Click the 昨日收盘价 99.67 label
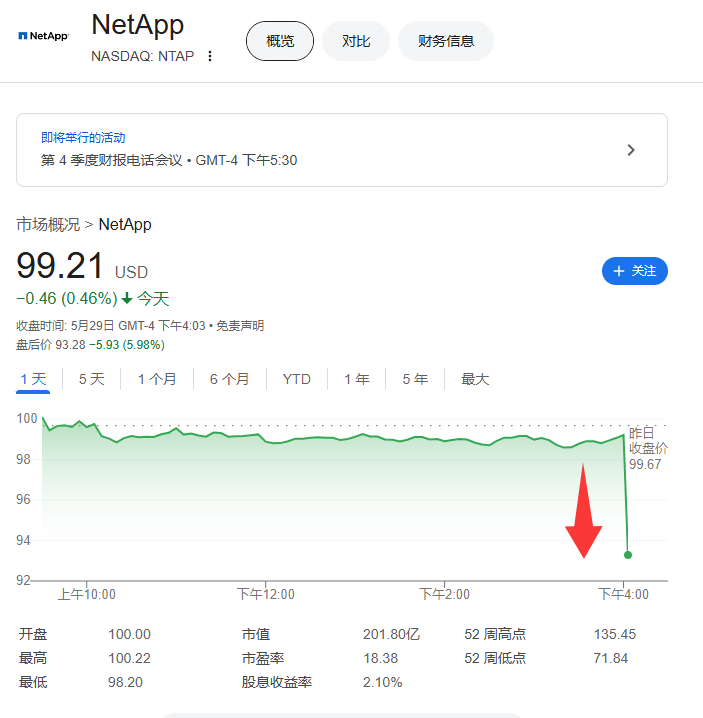 (648, 448)
